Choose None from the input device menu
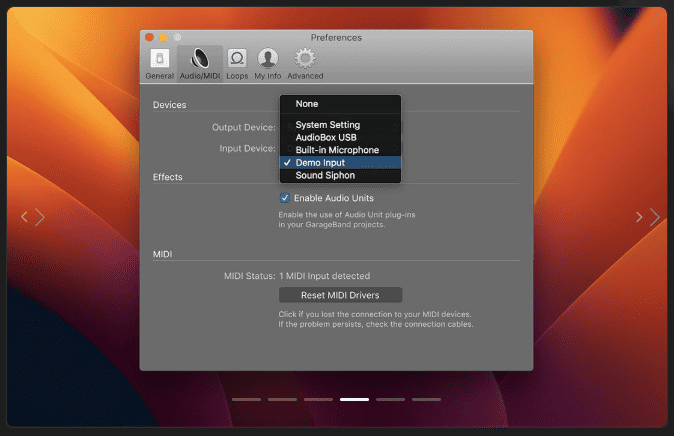This screenshot has height=436, width=674. coord(340,104)
